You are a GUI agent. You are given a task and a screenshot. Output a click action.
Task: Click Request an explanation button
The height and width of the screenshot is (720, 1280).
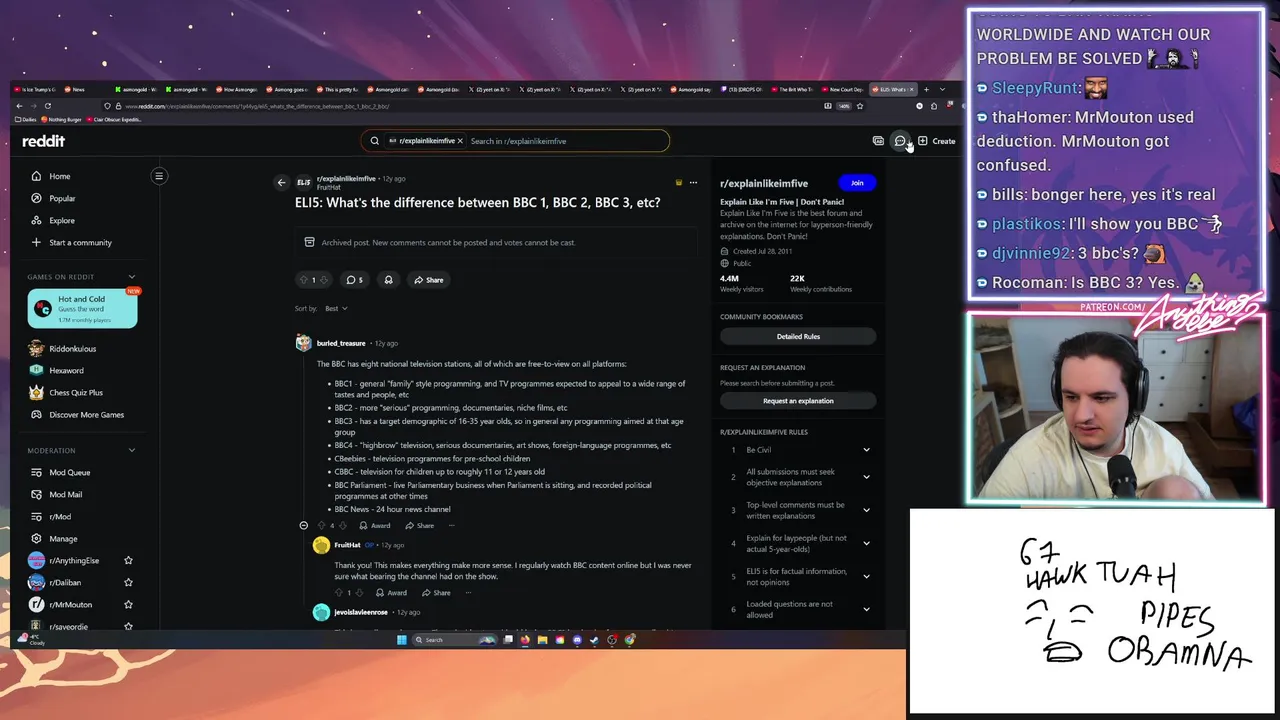tap(798, 401)
